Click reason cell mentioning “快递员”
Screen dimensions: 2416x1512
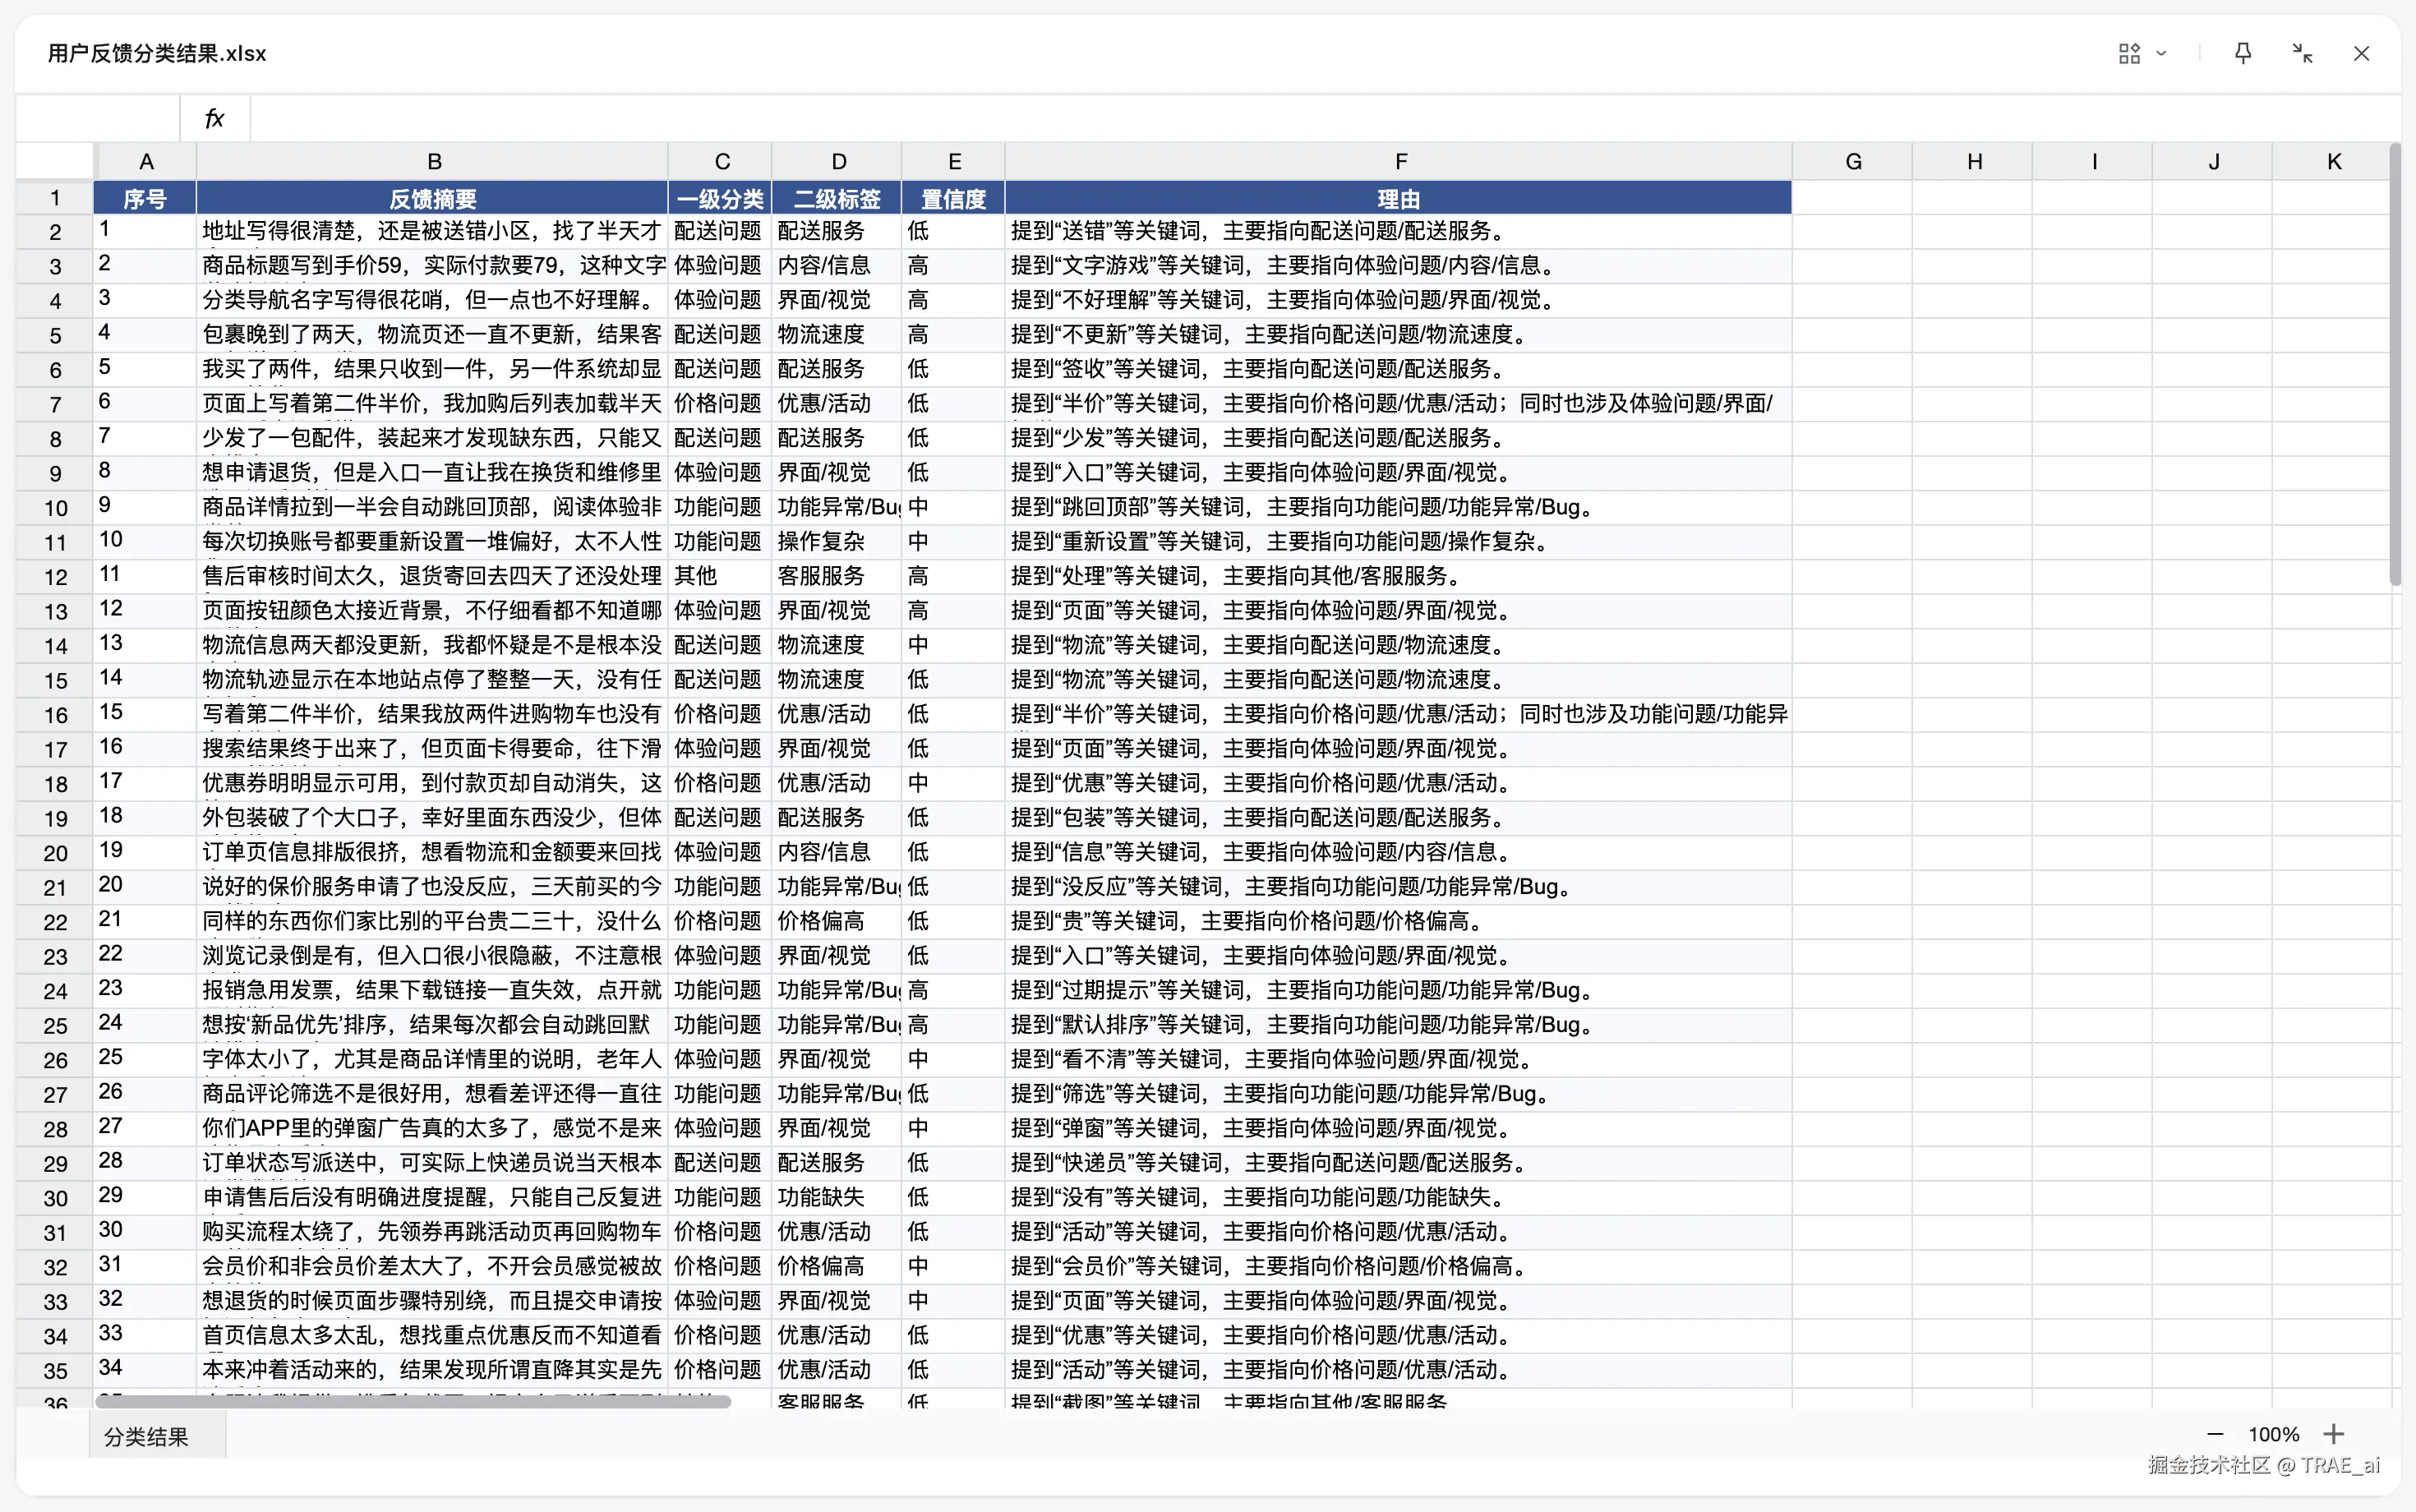1399,1163
